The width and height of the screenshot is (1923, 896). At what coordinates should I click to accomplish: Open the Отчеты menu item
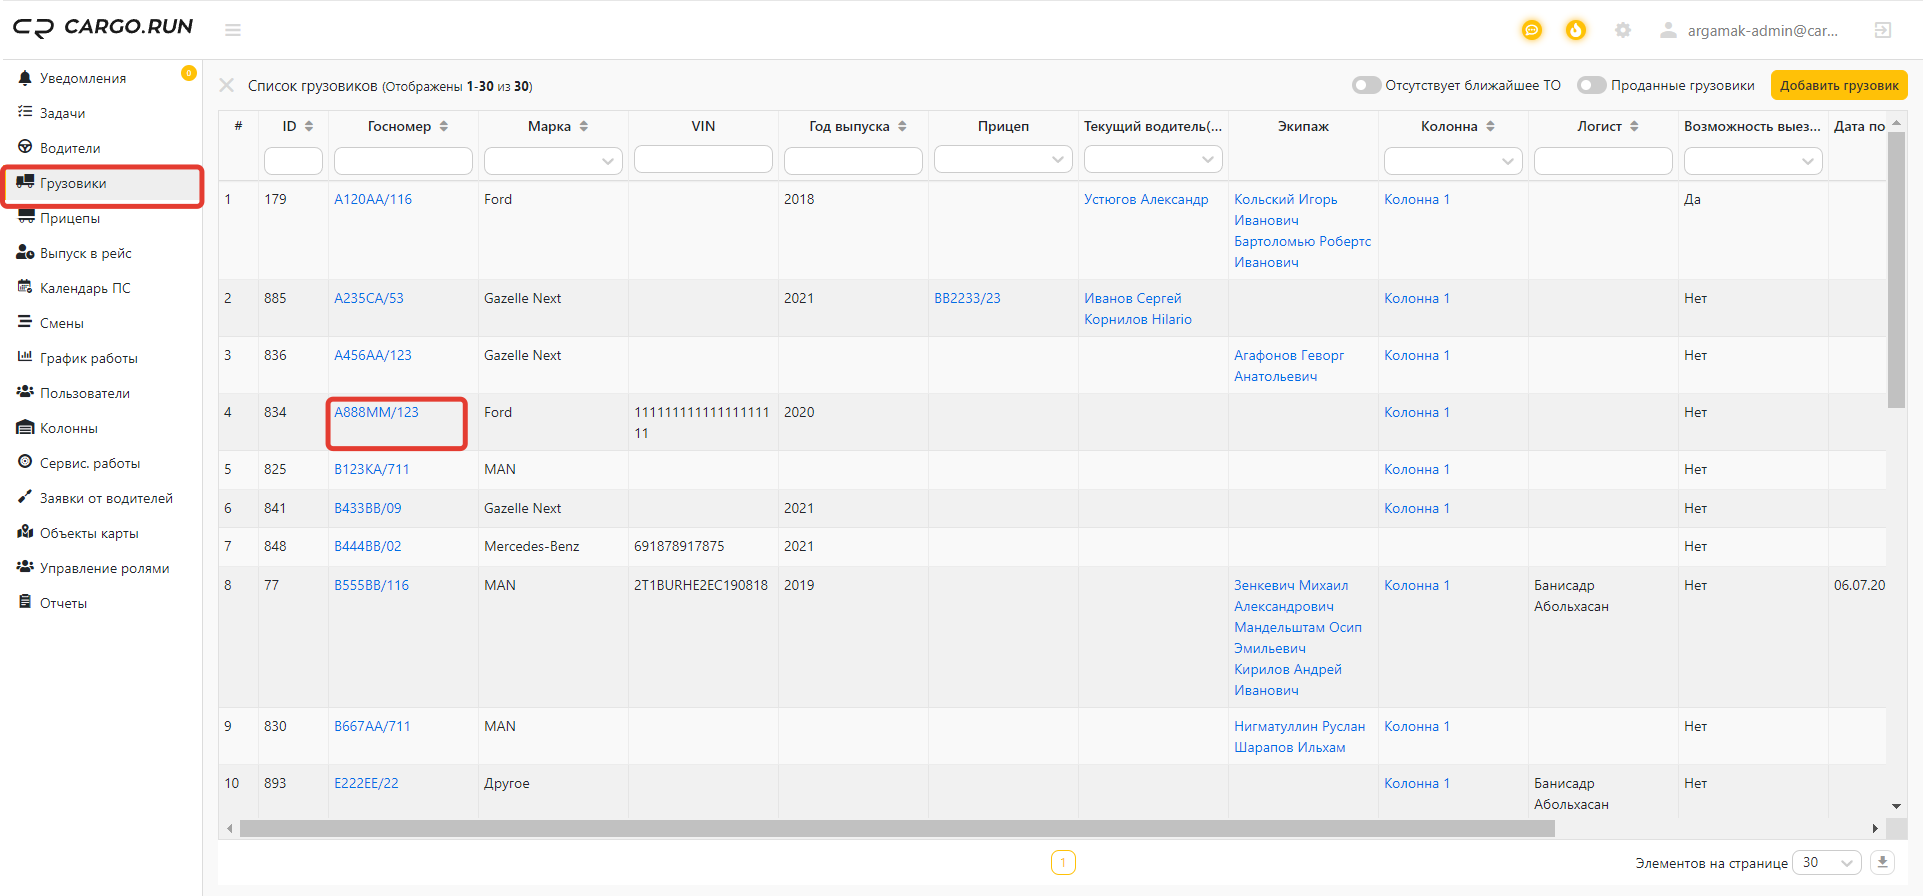(63, 603)
